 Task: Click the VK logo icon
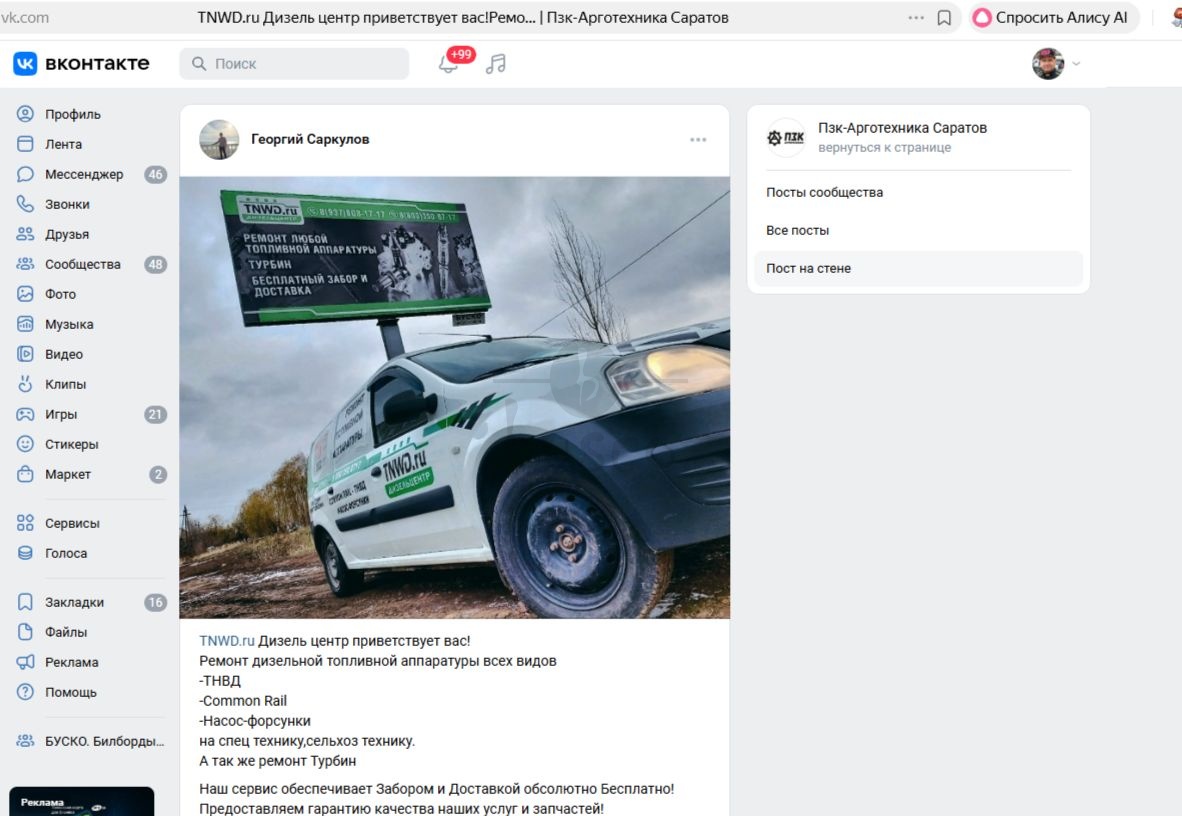coord(25,63)
